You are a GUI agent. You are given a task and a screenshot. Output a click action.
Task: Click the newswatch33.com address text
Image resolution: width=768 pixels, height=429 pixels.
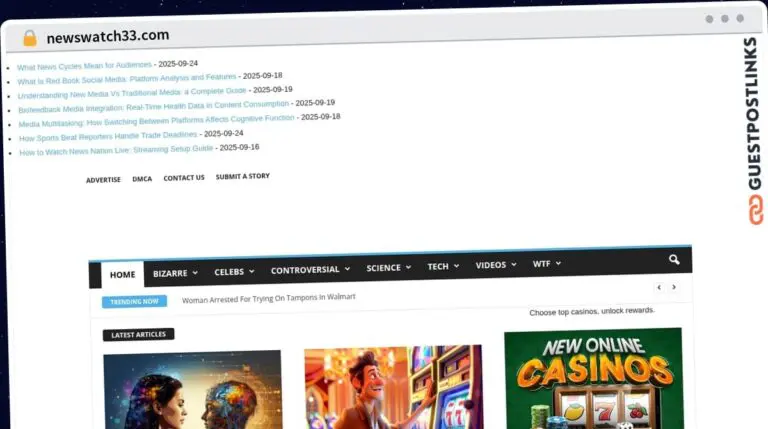108,36
